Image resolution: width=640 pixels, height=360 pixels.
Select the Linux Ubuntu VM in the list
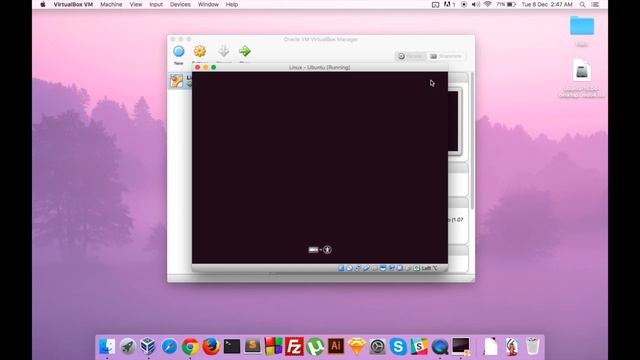coord(180,81)
